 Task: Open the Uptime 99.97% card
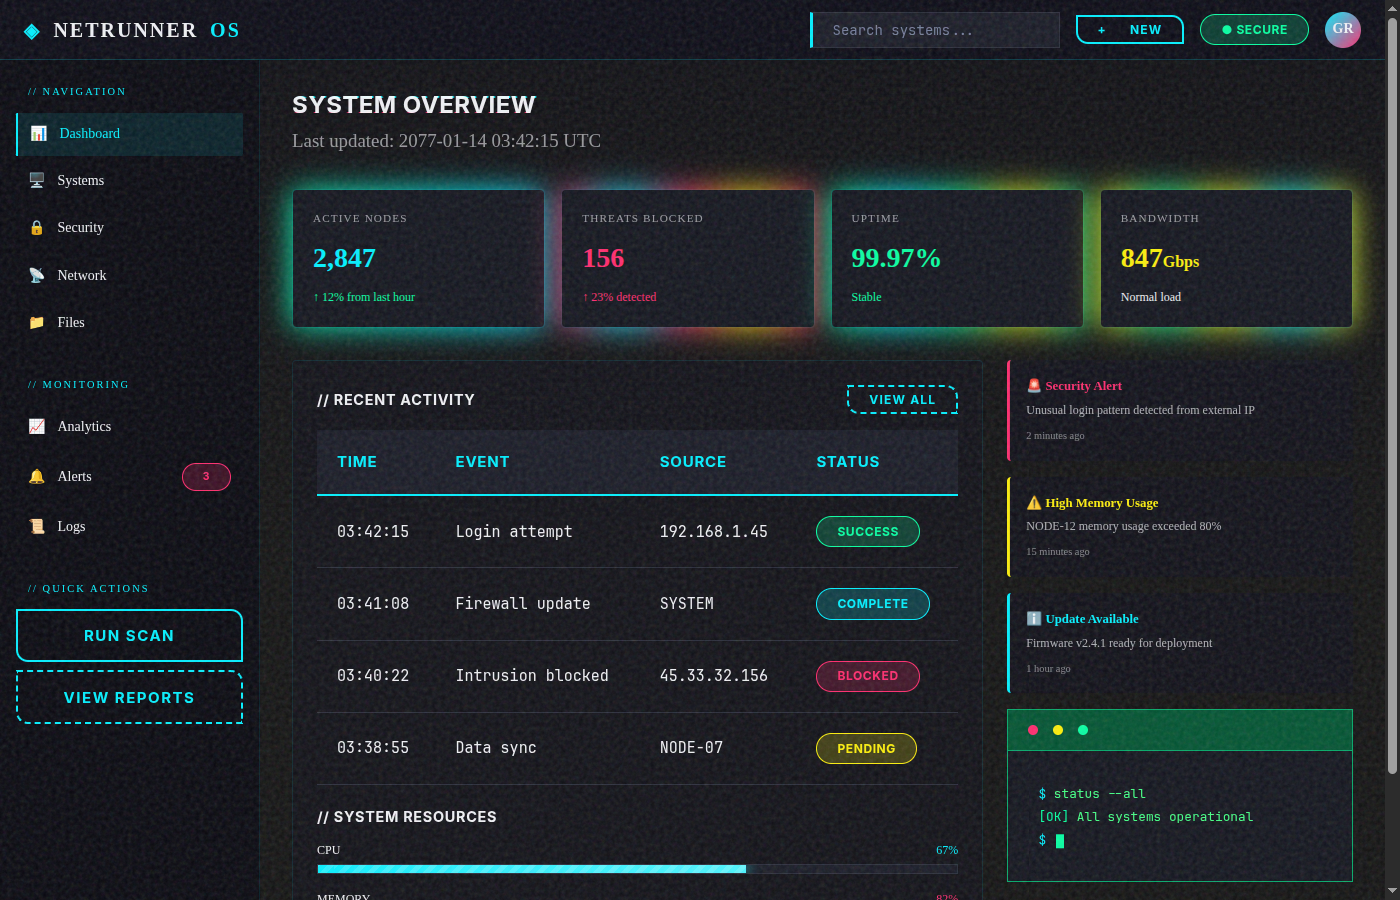pyautogui.click(x=957, y=258)
